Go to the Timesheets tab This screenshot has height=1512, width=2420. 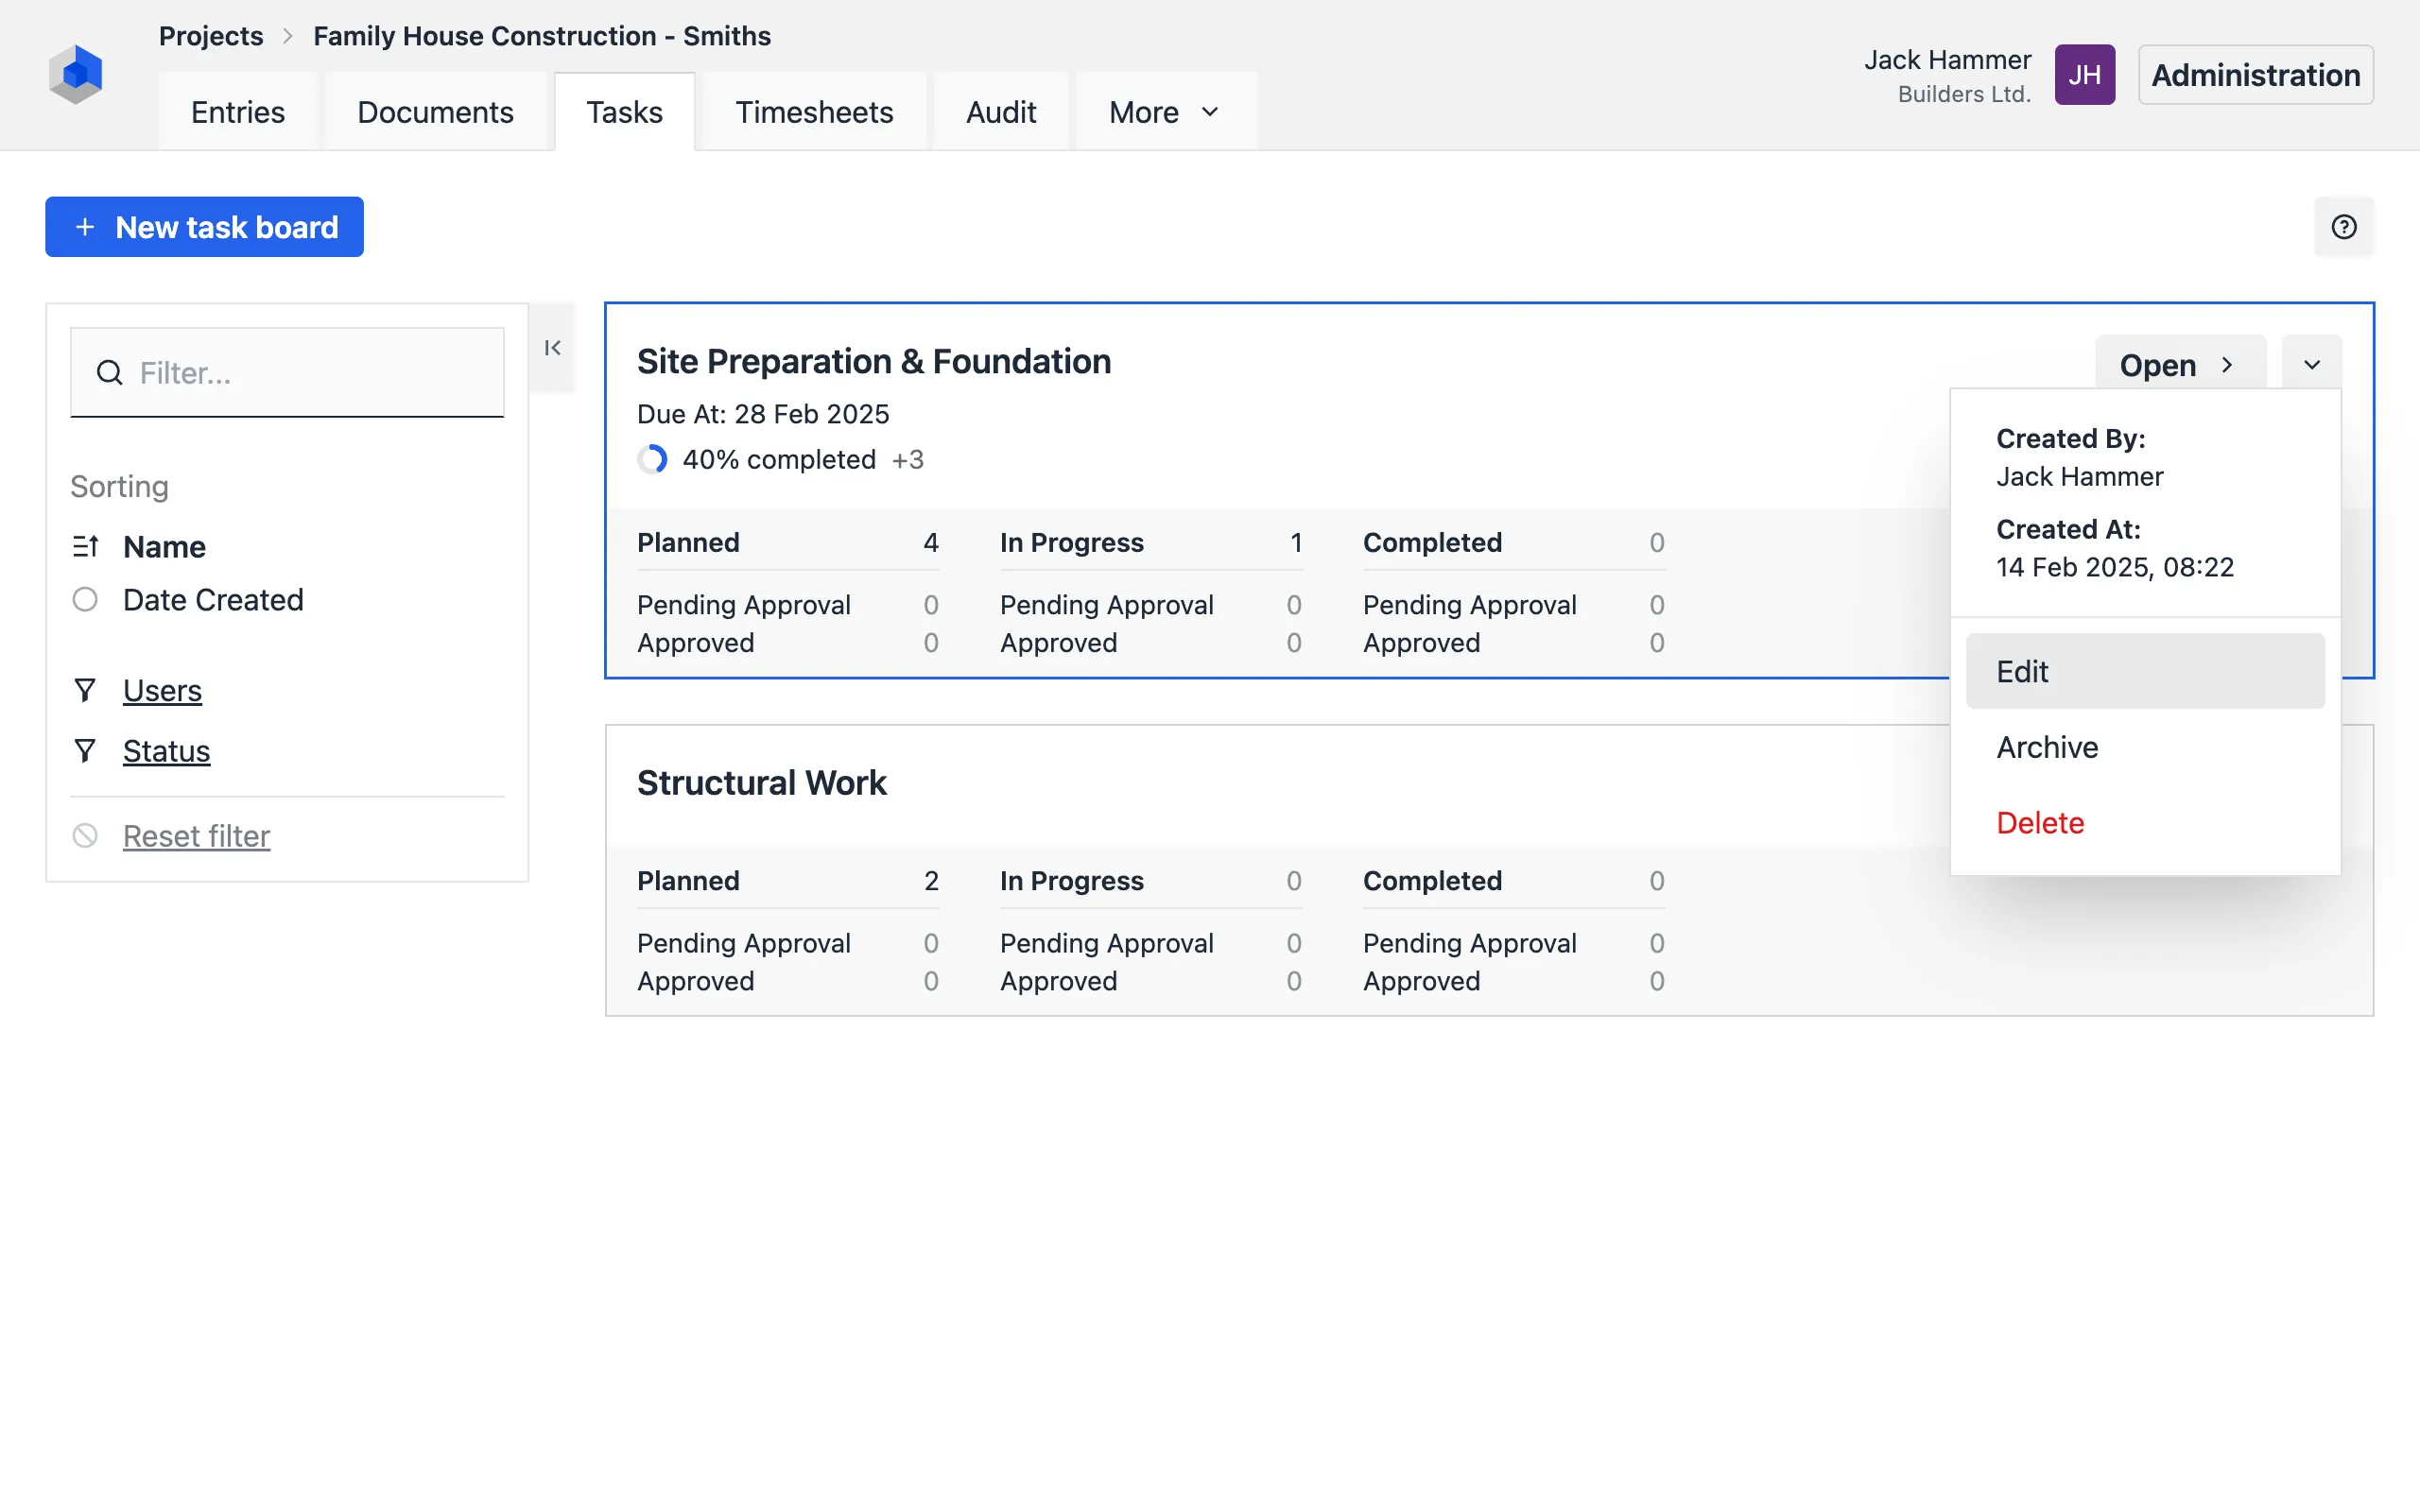point(814,112)
